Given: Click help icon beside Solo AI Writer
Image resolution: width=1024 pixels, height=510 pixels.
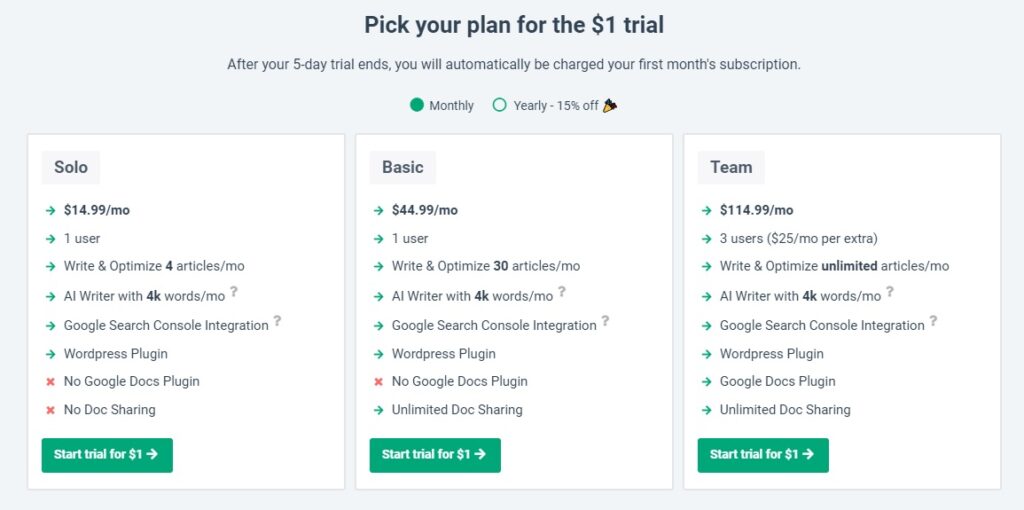Looking at the screenshot, I should tap(234, 292).
